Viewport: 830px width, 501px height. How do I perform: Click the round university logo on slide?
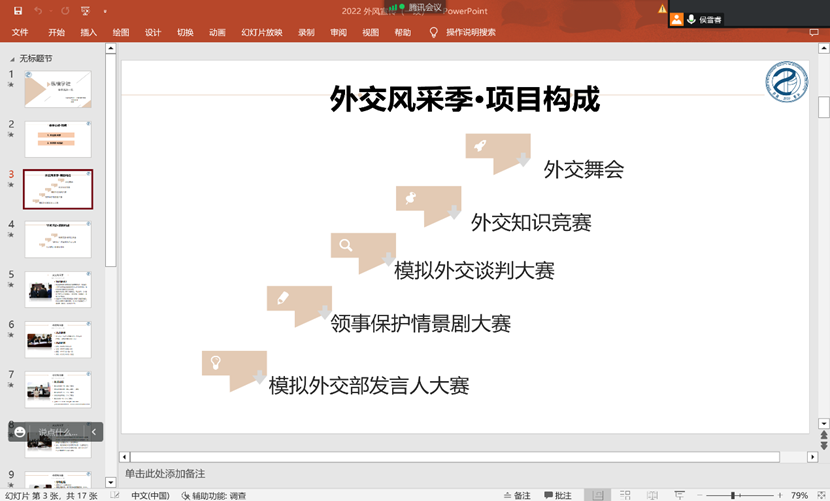[x=787, y=82]
